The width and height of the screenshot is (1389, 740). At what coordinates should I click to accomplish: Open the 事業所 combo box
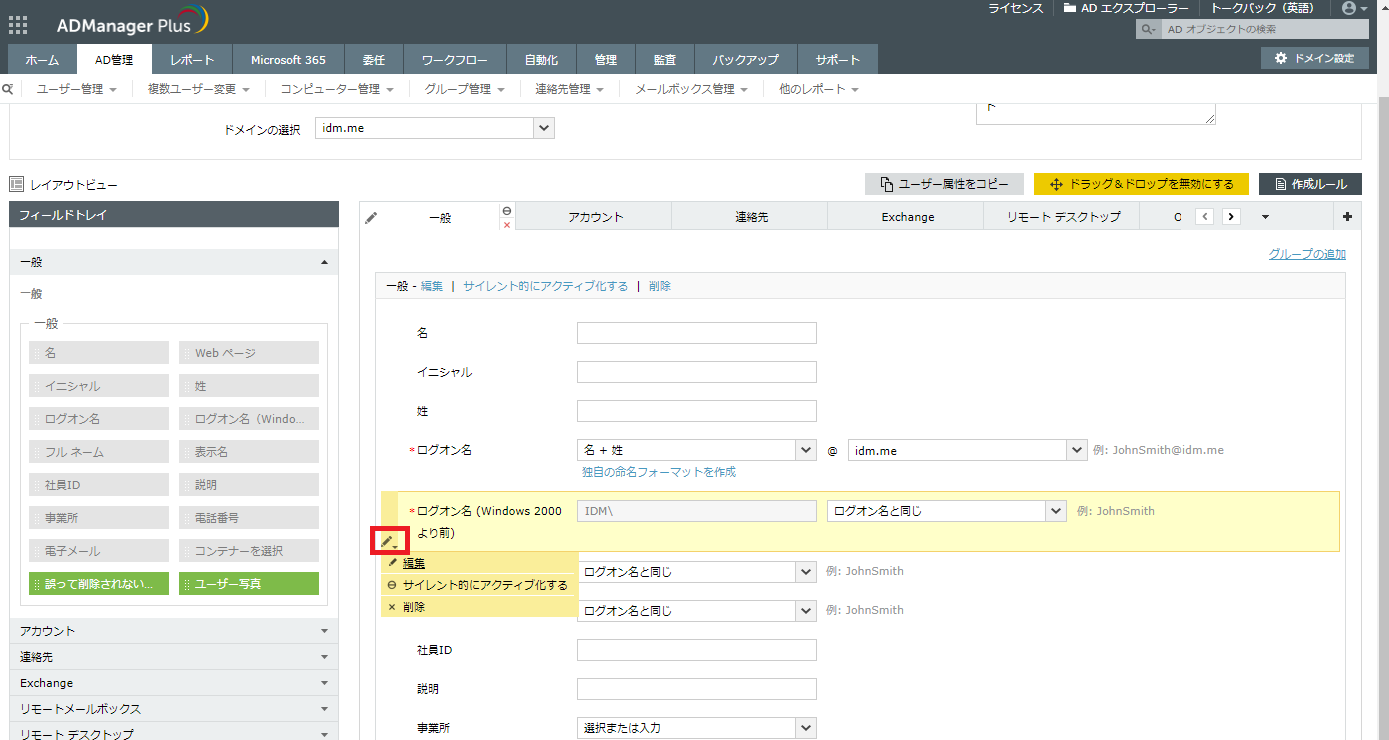pos(697,728)
